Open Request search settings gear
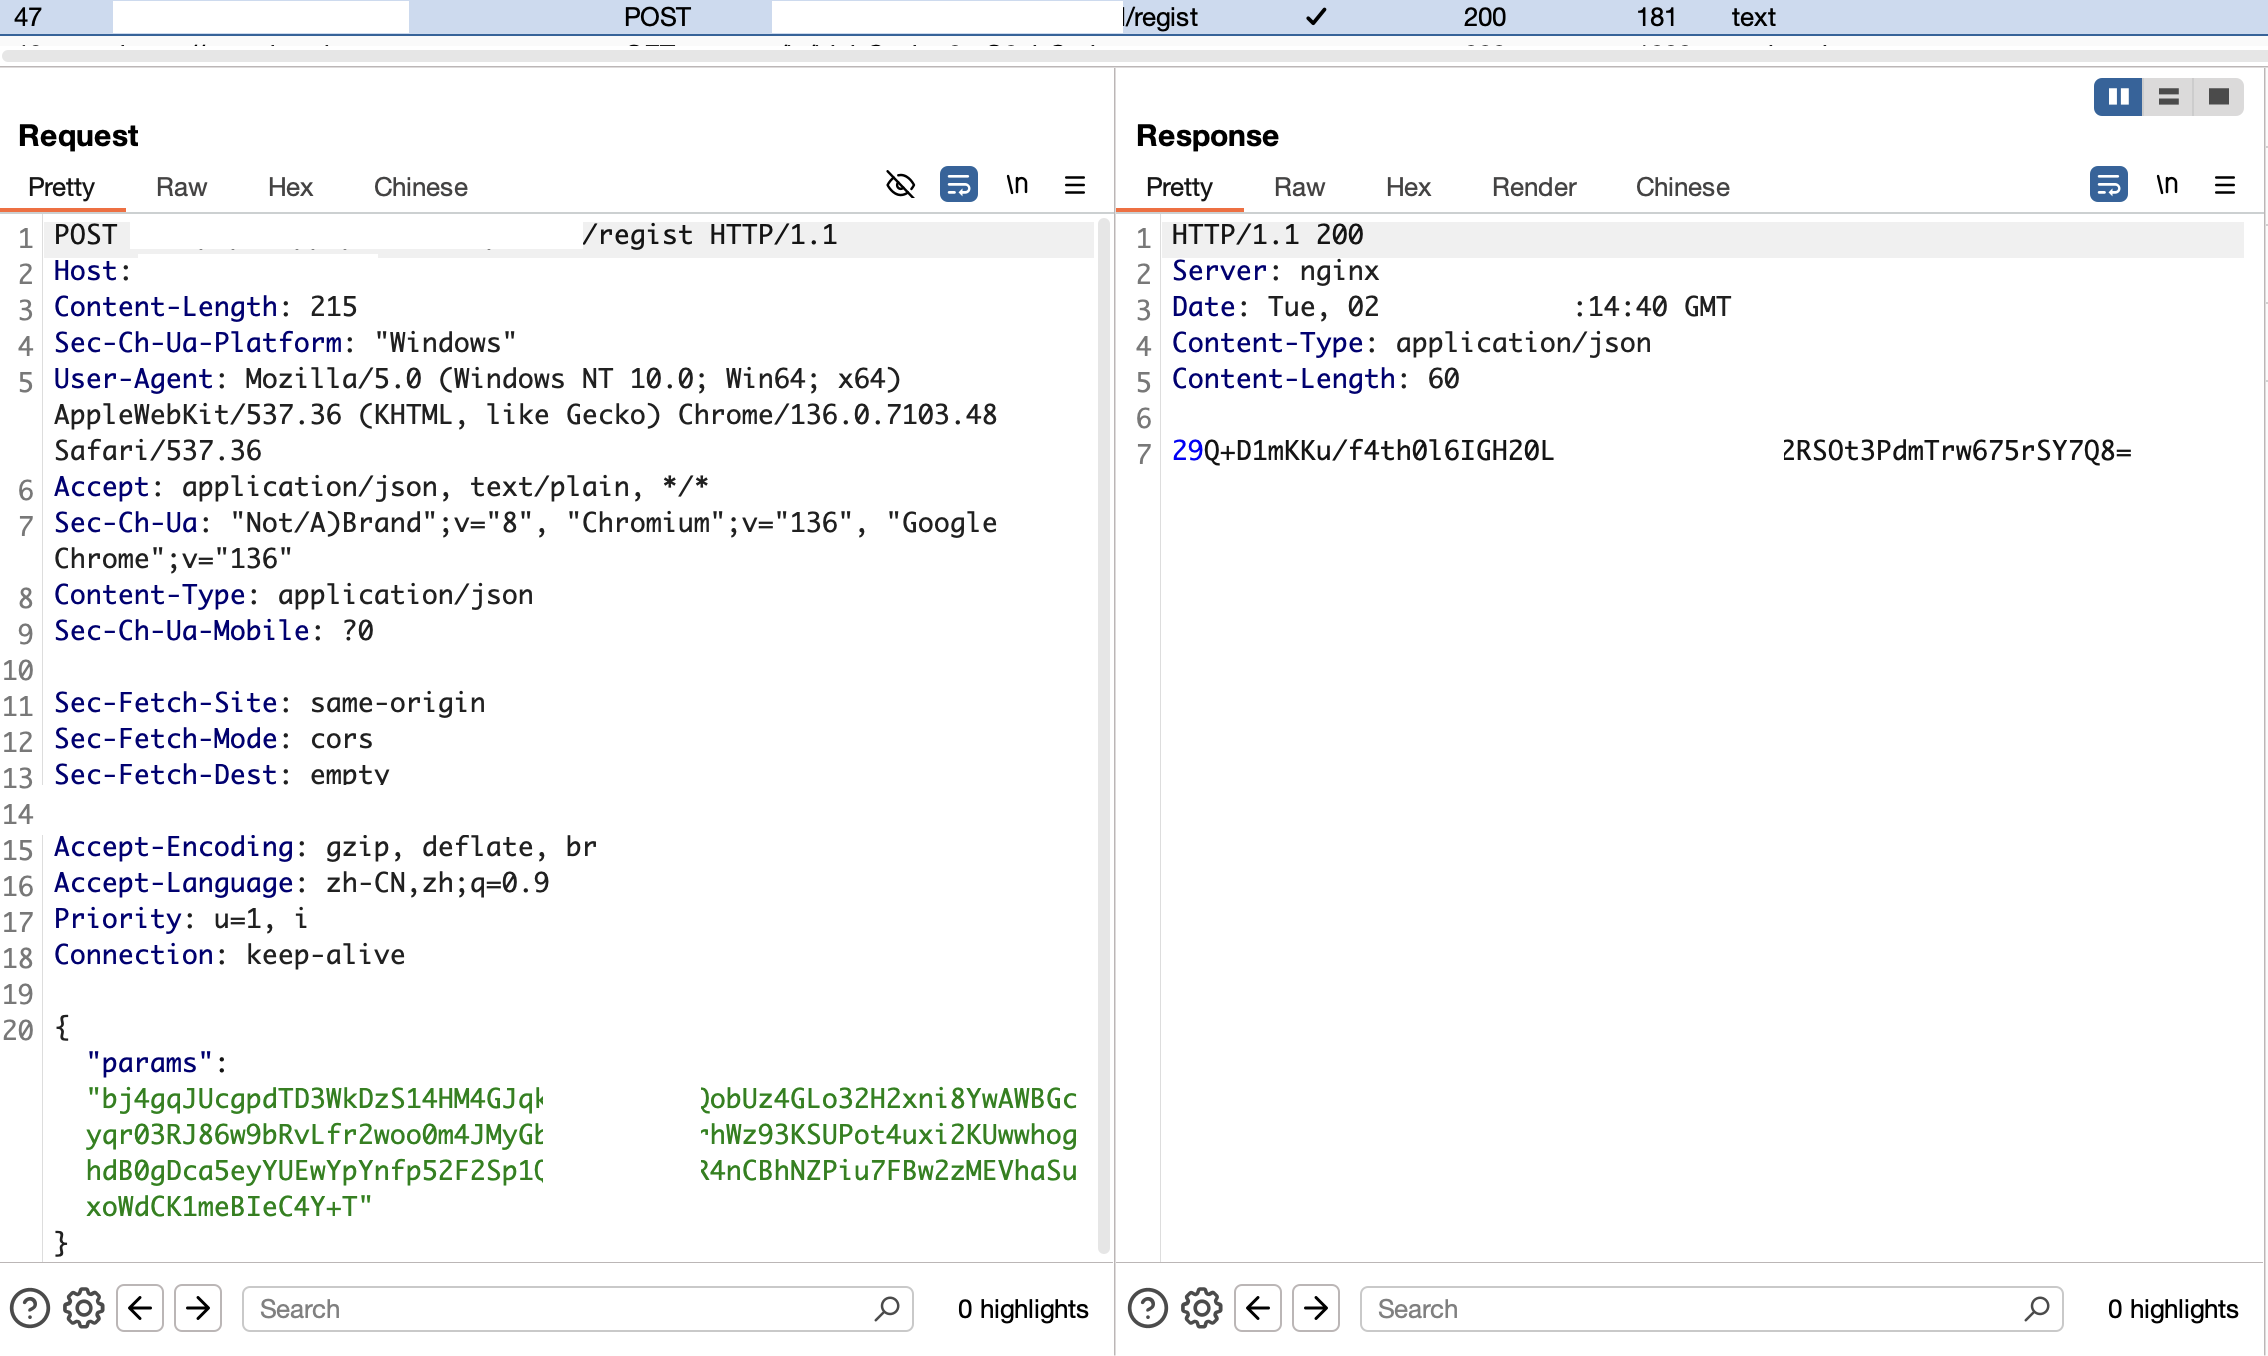The image size is (2268, 1356). (x=84, y=1308)
